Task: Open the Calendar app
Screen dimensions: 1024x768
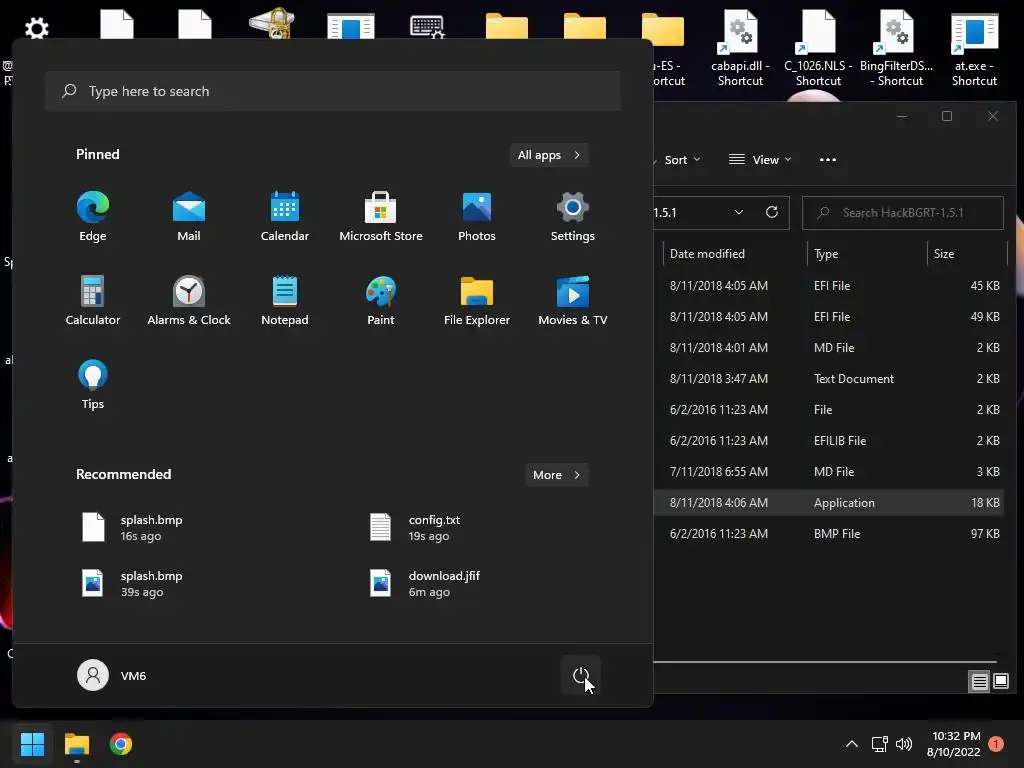Action: click(x=285, y=217)
